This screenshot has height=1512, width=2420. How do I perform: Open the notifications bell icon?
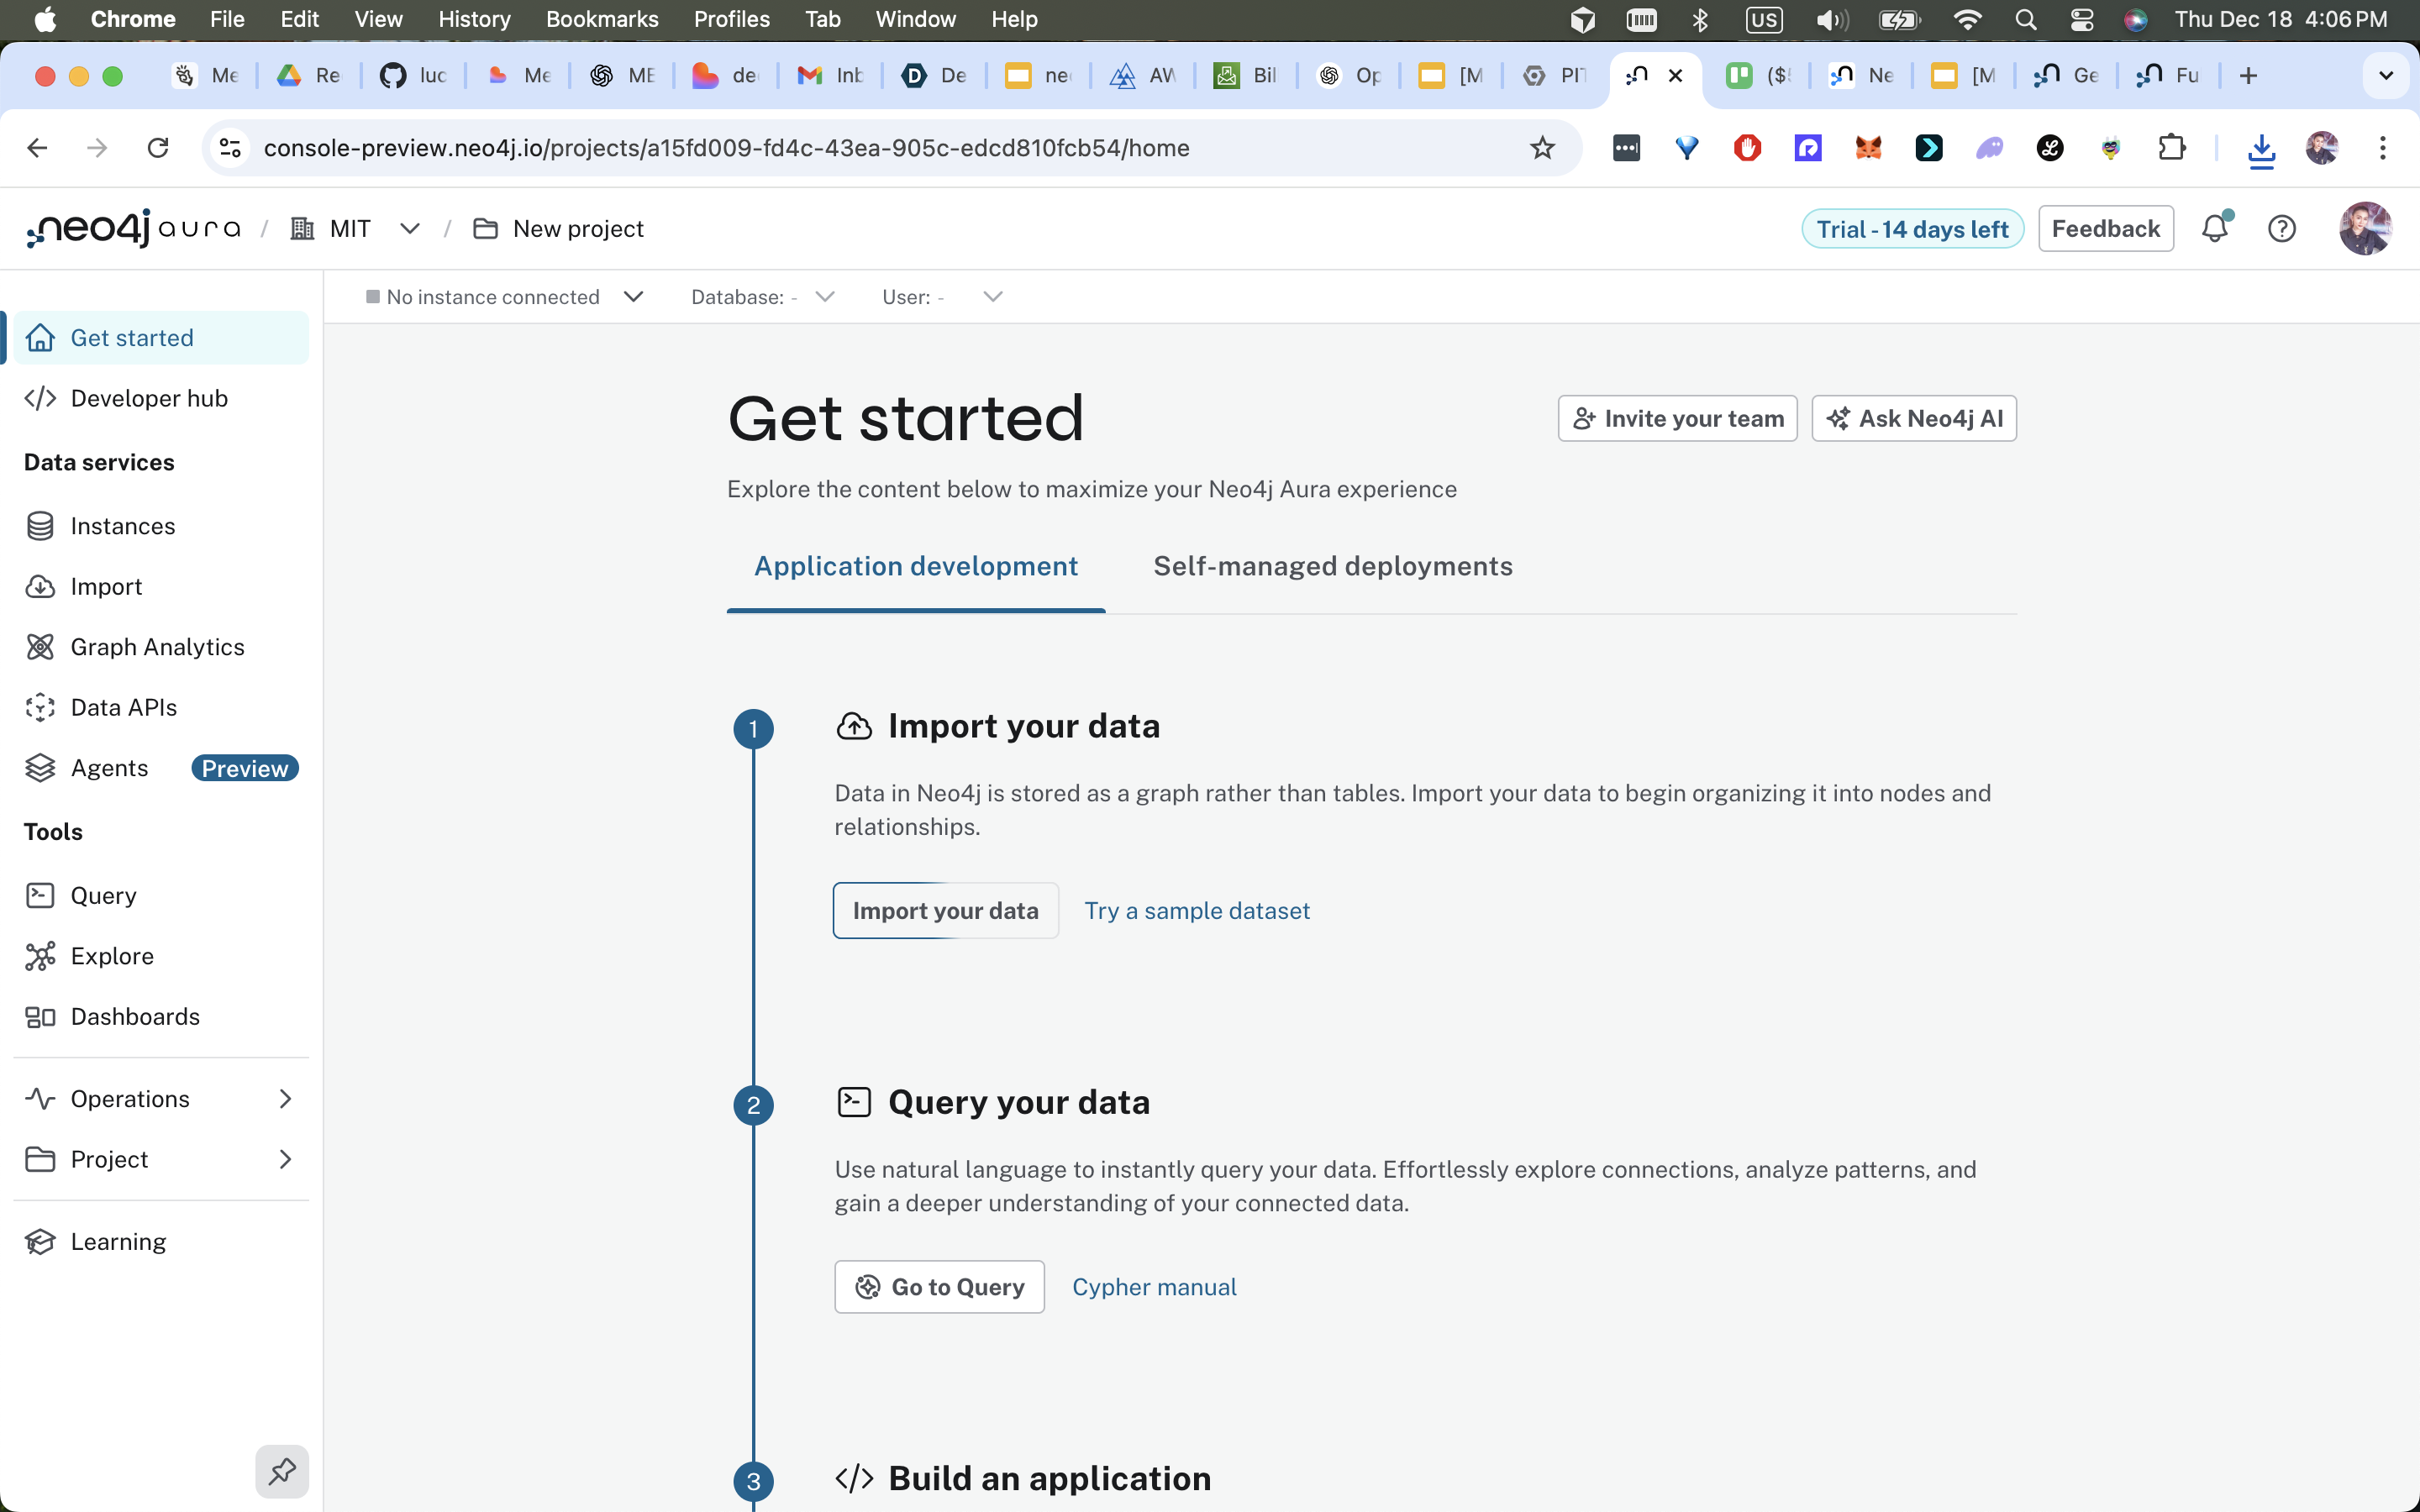(2214, 229)
